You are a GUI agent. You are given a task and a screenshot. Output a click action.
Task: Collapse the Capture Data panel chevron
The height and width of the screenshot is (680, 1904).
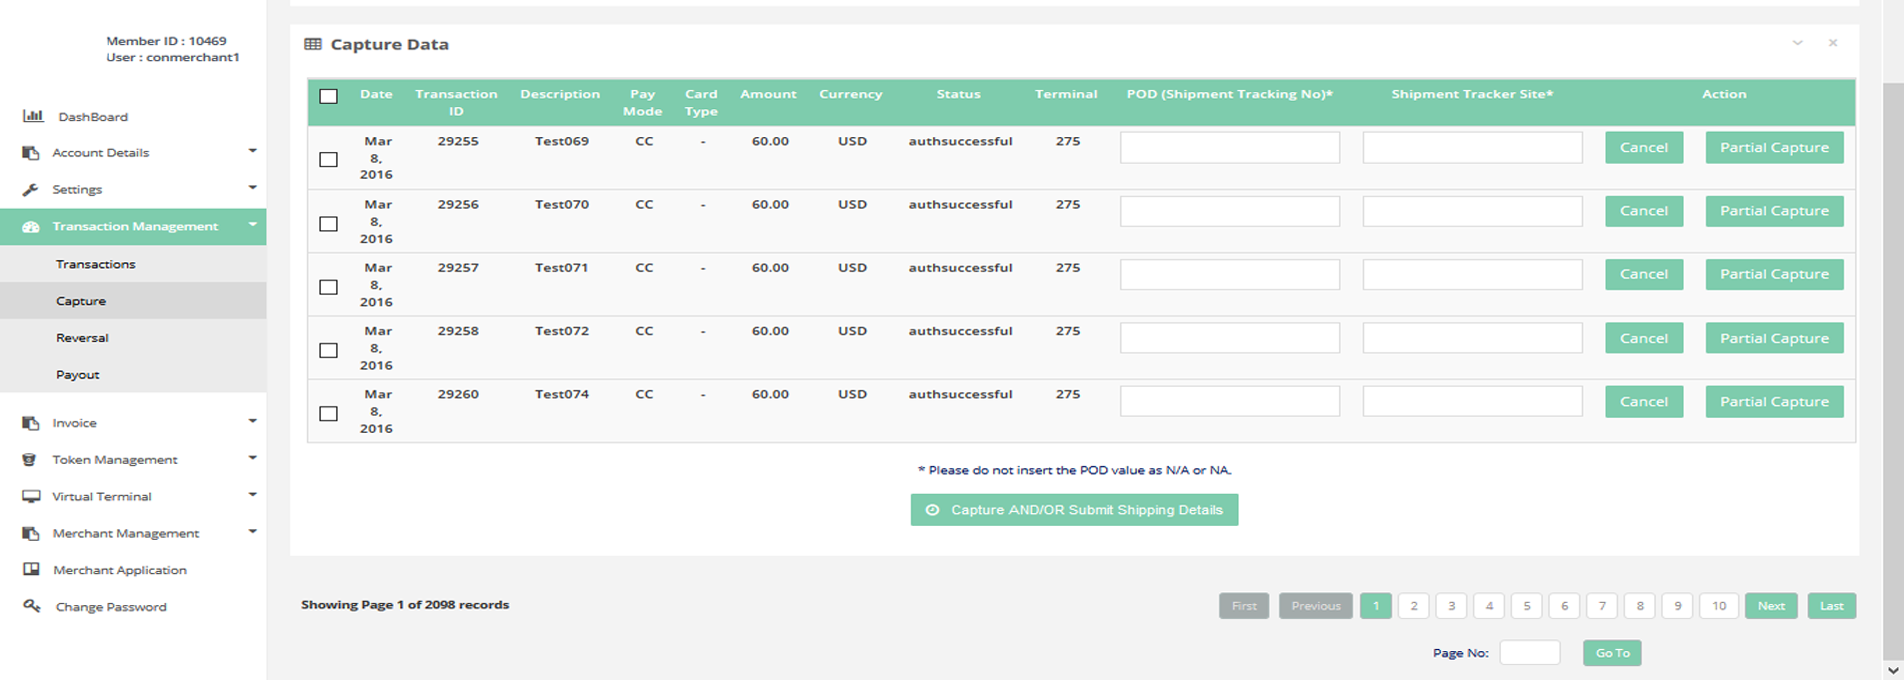pyautogui.click(x=1797, y=43)
